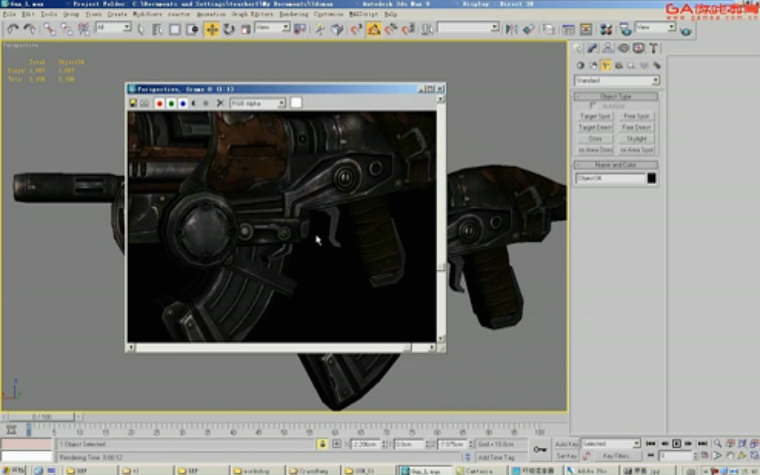Toggle the Spinner Snap button
Screen dimensions: 760x475
pos(408,29)
